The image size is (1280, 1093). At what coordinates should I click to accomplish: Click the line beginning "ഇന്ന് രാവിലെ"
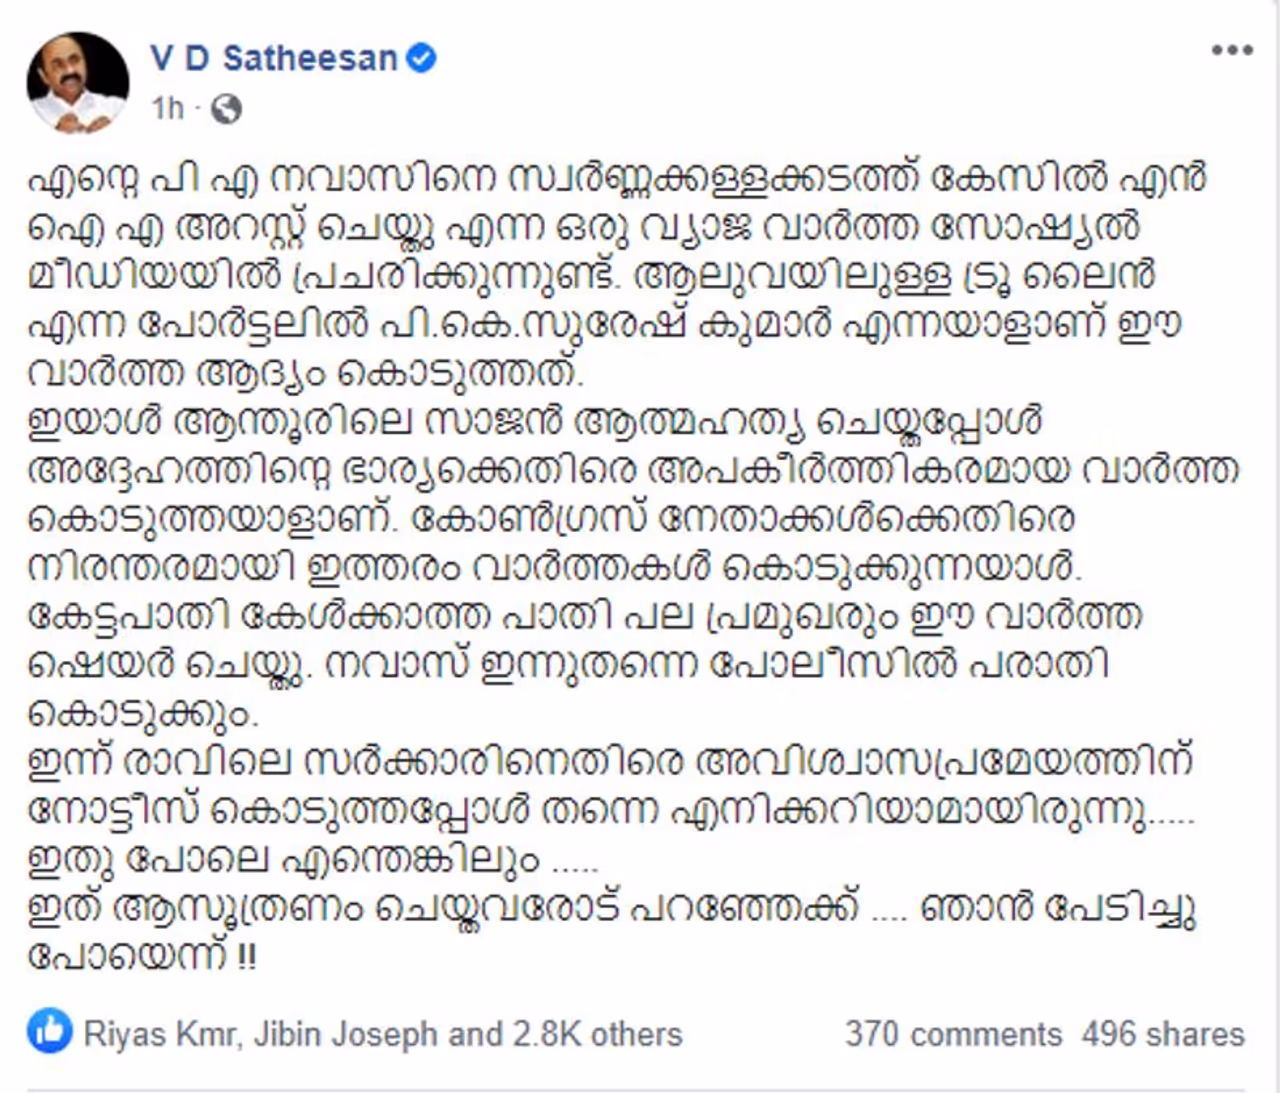point(610,762)
